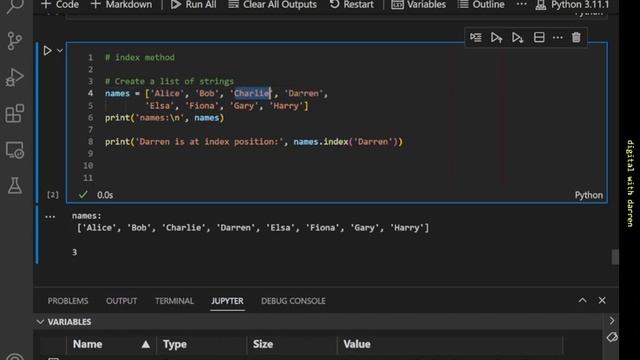Open the Variables viewer
Screen dimensions: 640x360
tap(419, 5)
